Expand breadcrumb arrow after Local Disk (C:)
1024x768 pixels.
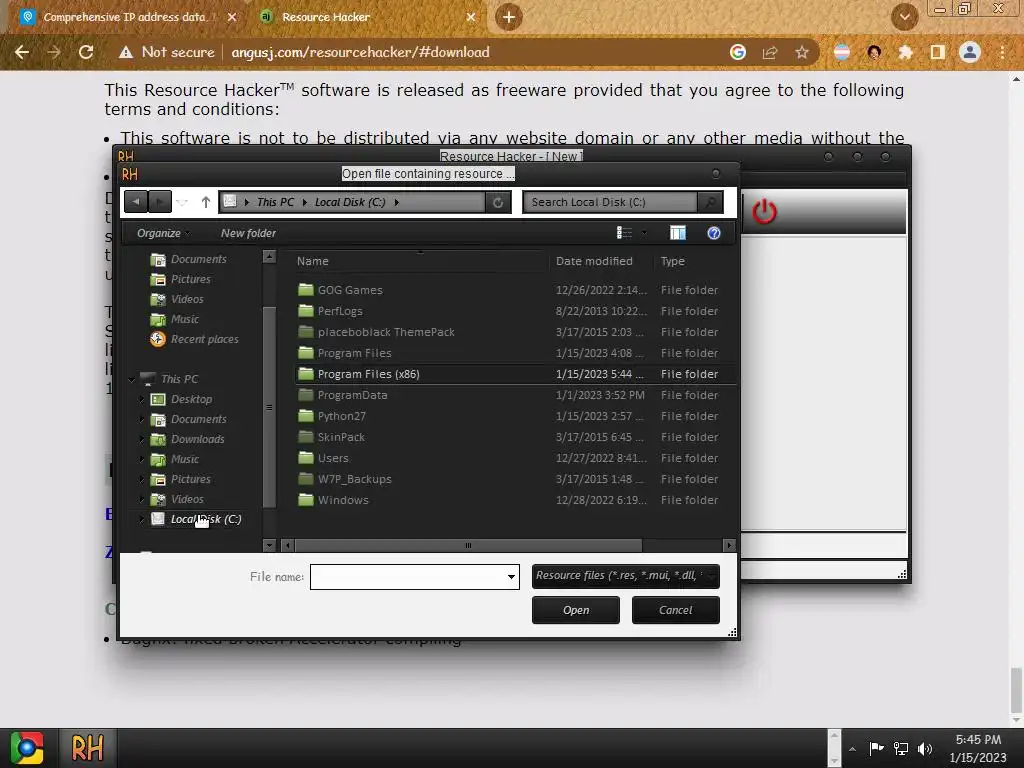coord(396,202)
